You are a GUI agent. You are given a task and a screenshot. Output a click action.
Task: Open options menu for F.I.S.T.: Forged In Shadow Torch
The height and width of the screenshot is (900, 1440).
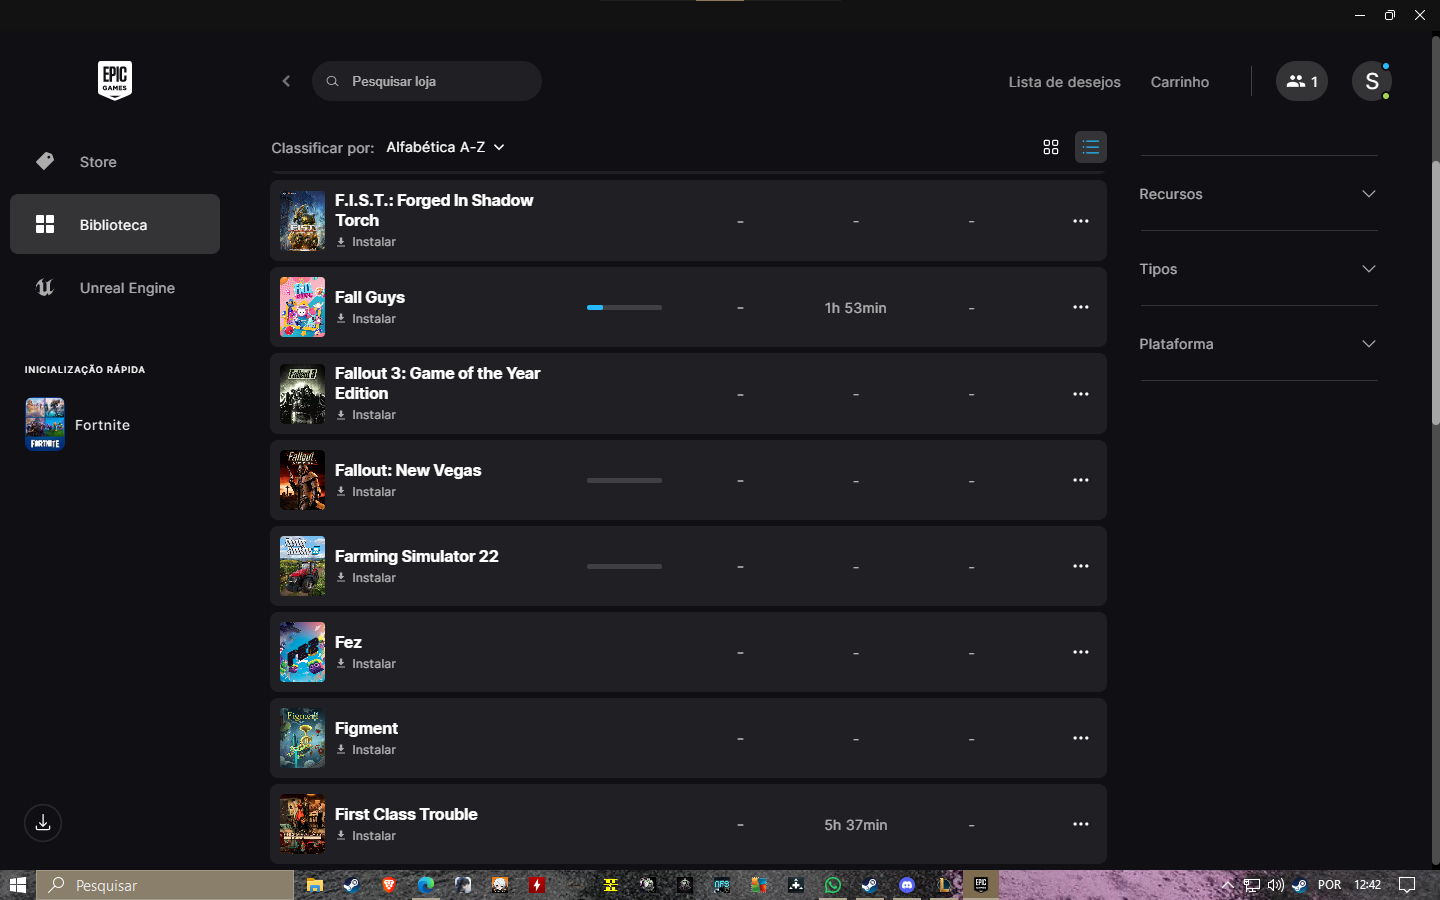click(1081, 221)
